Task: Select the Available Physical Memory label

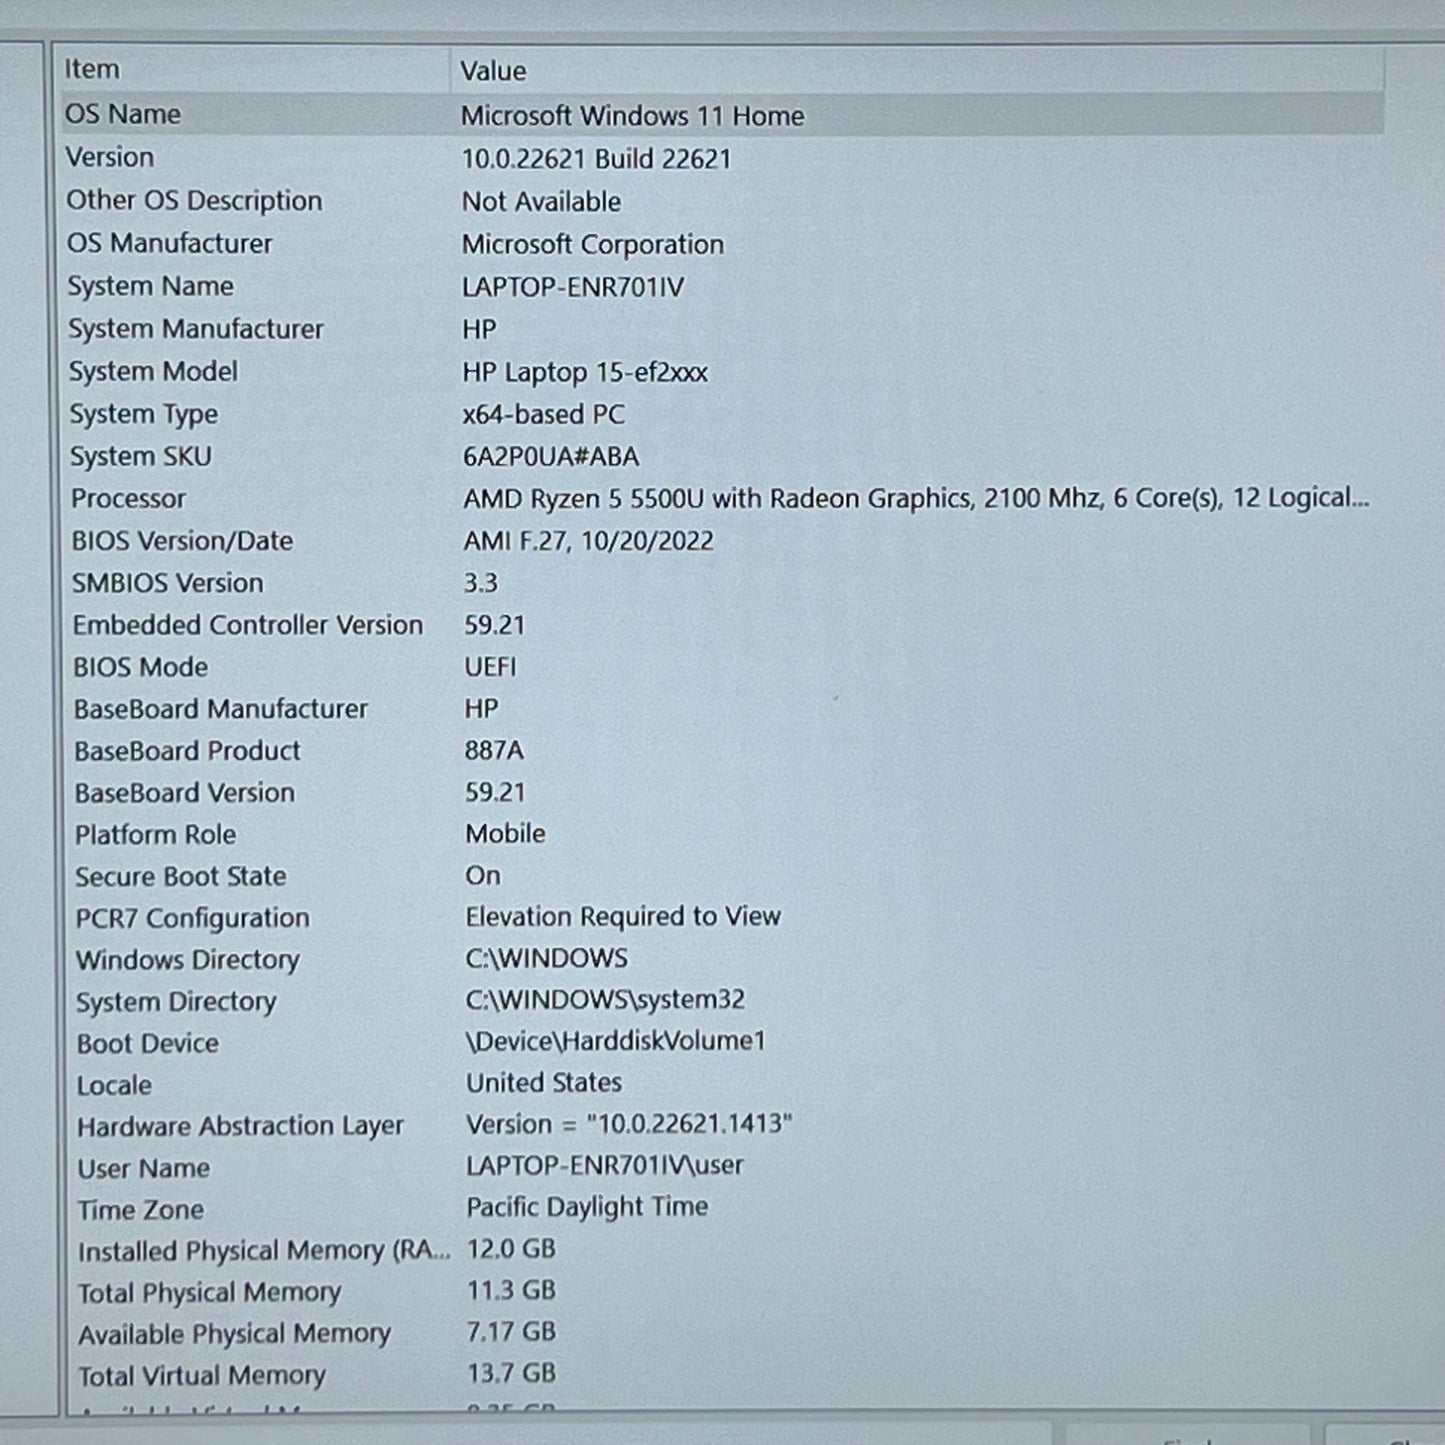Action: click(x=235, y=1335)
